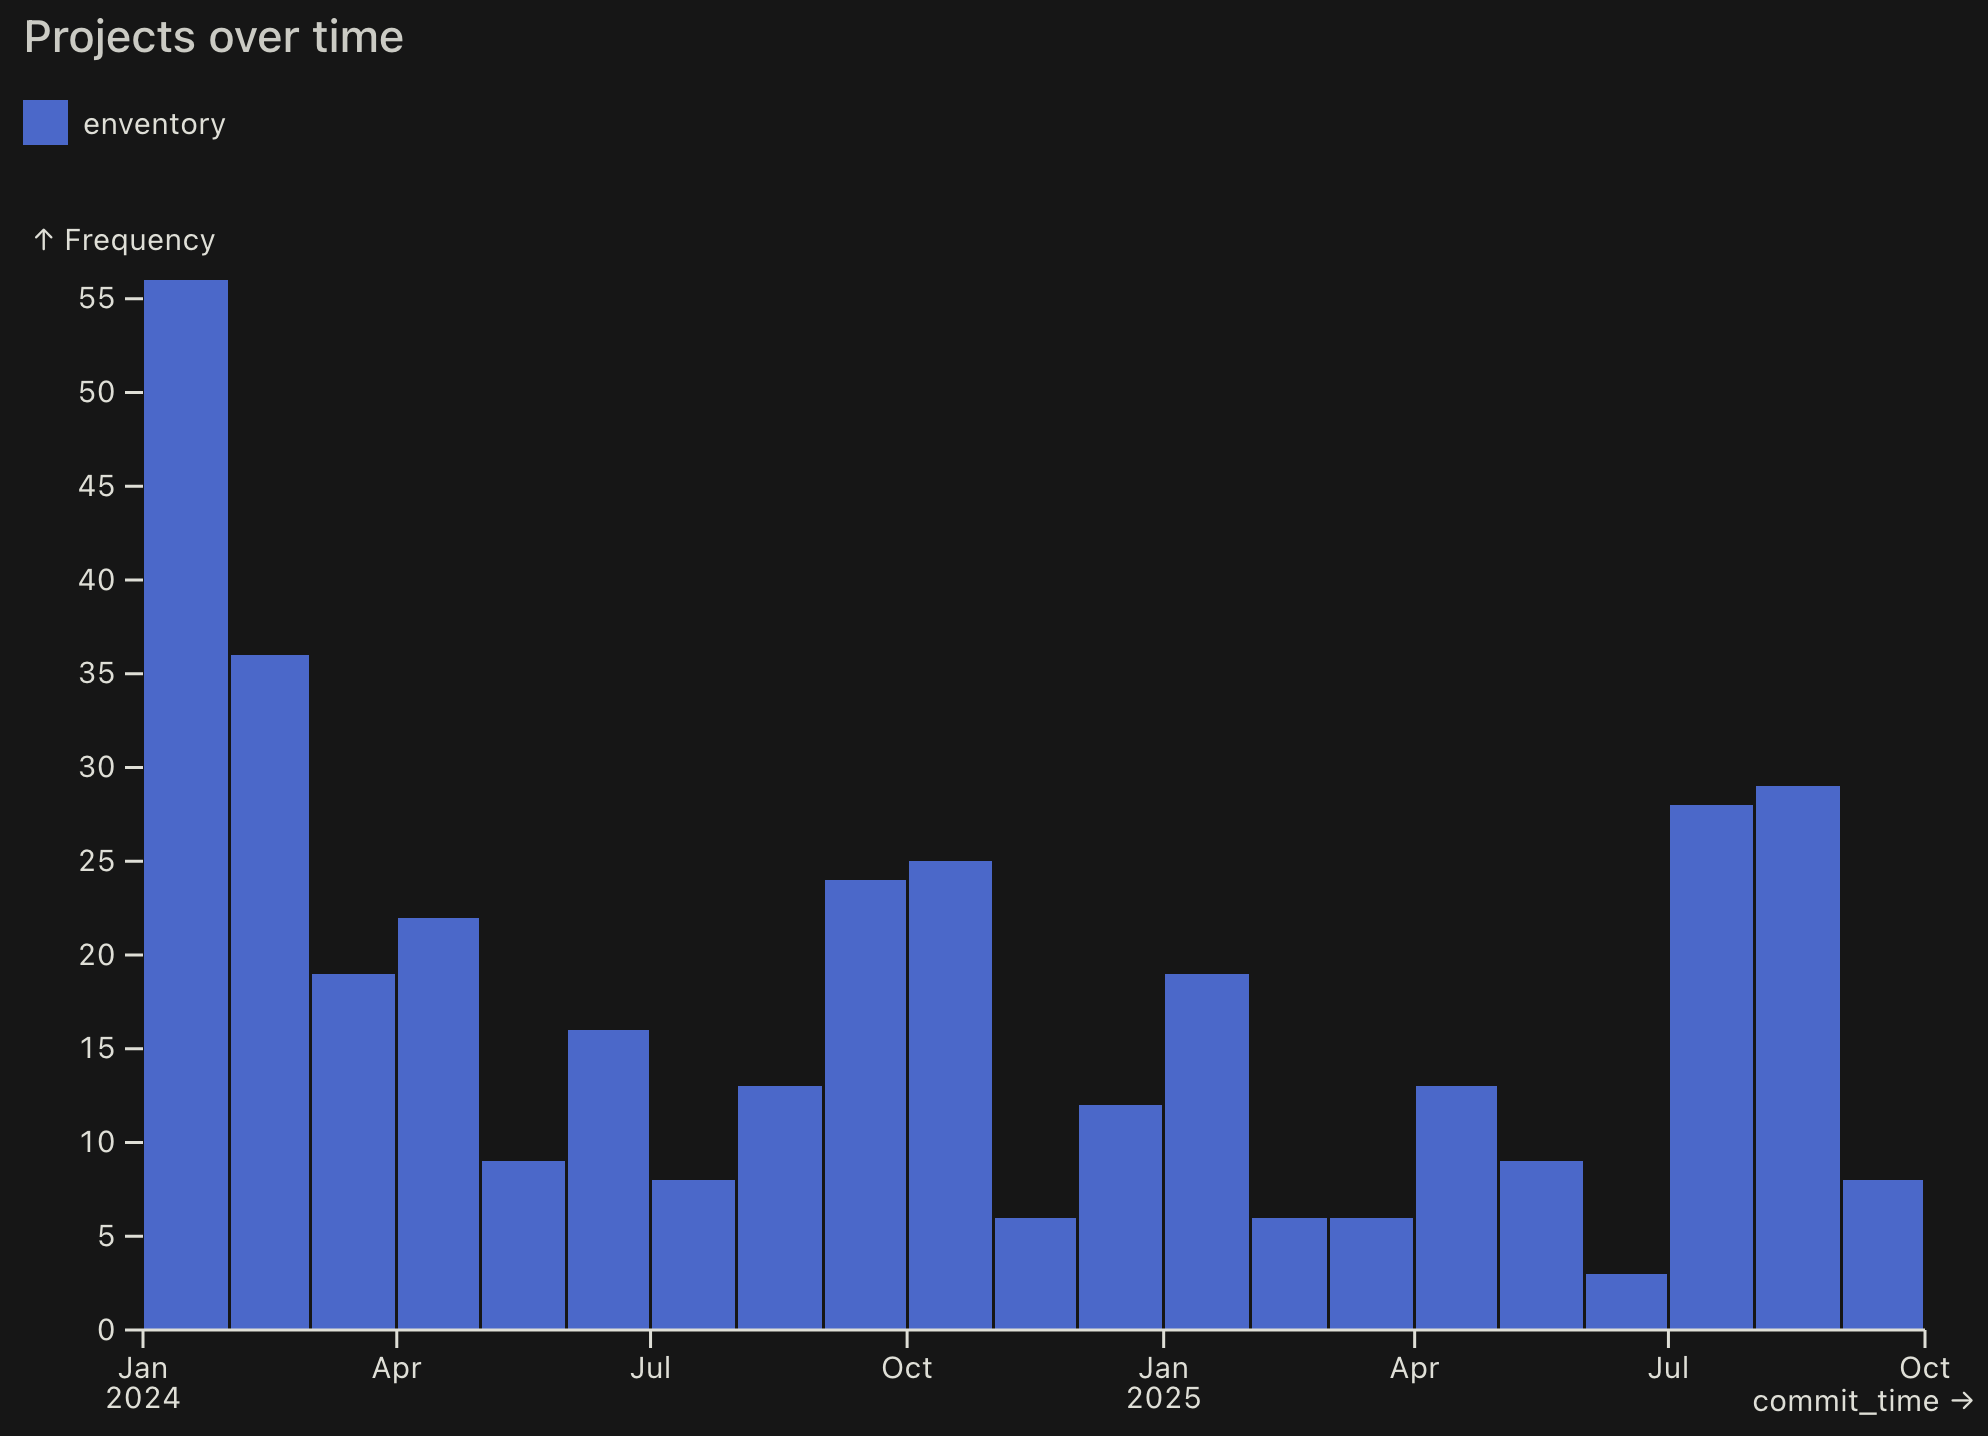Click the bar reaching 25 after Oct
This screenshot has height=1436, width=1988.
(950, 1094)
